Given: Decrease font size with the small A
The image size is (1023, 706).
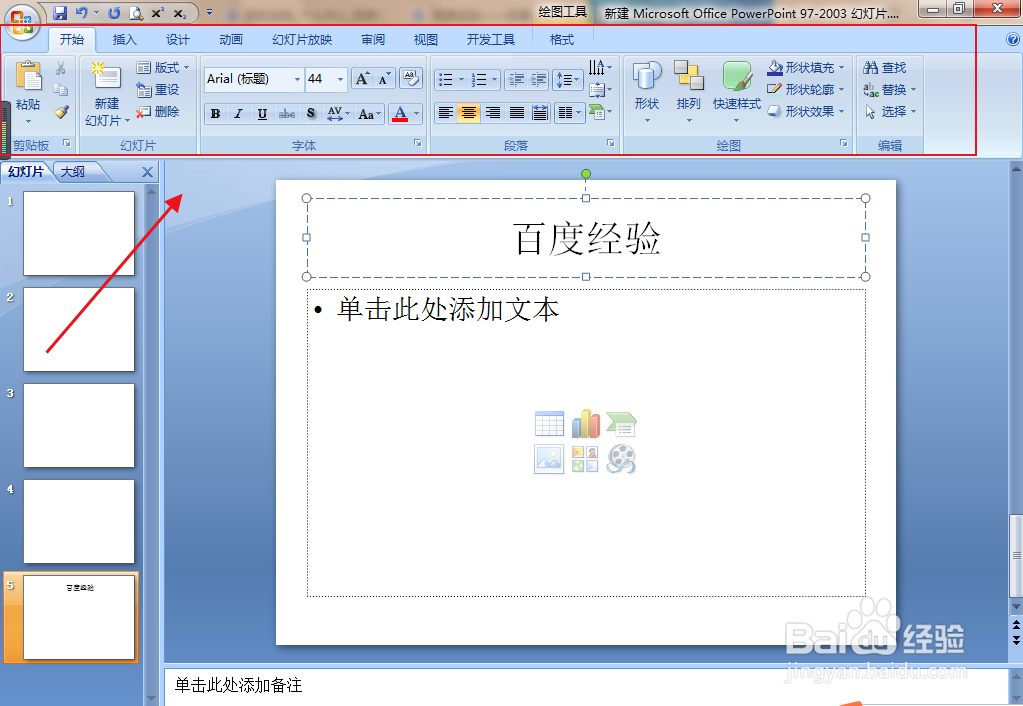Looking at the screenshot, I should (x=384, y=79).
